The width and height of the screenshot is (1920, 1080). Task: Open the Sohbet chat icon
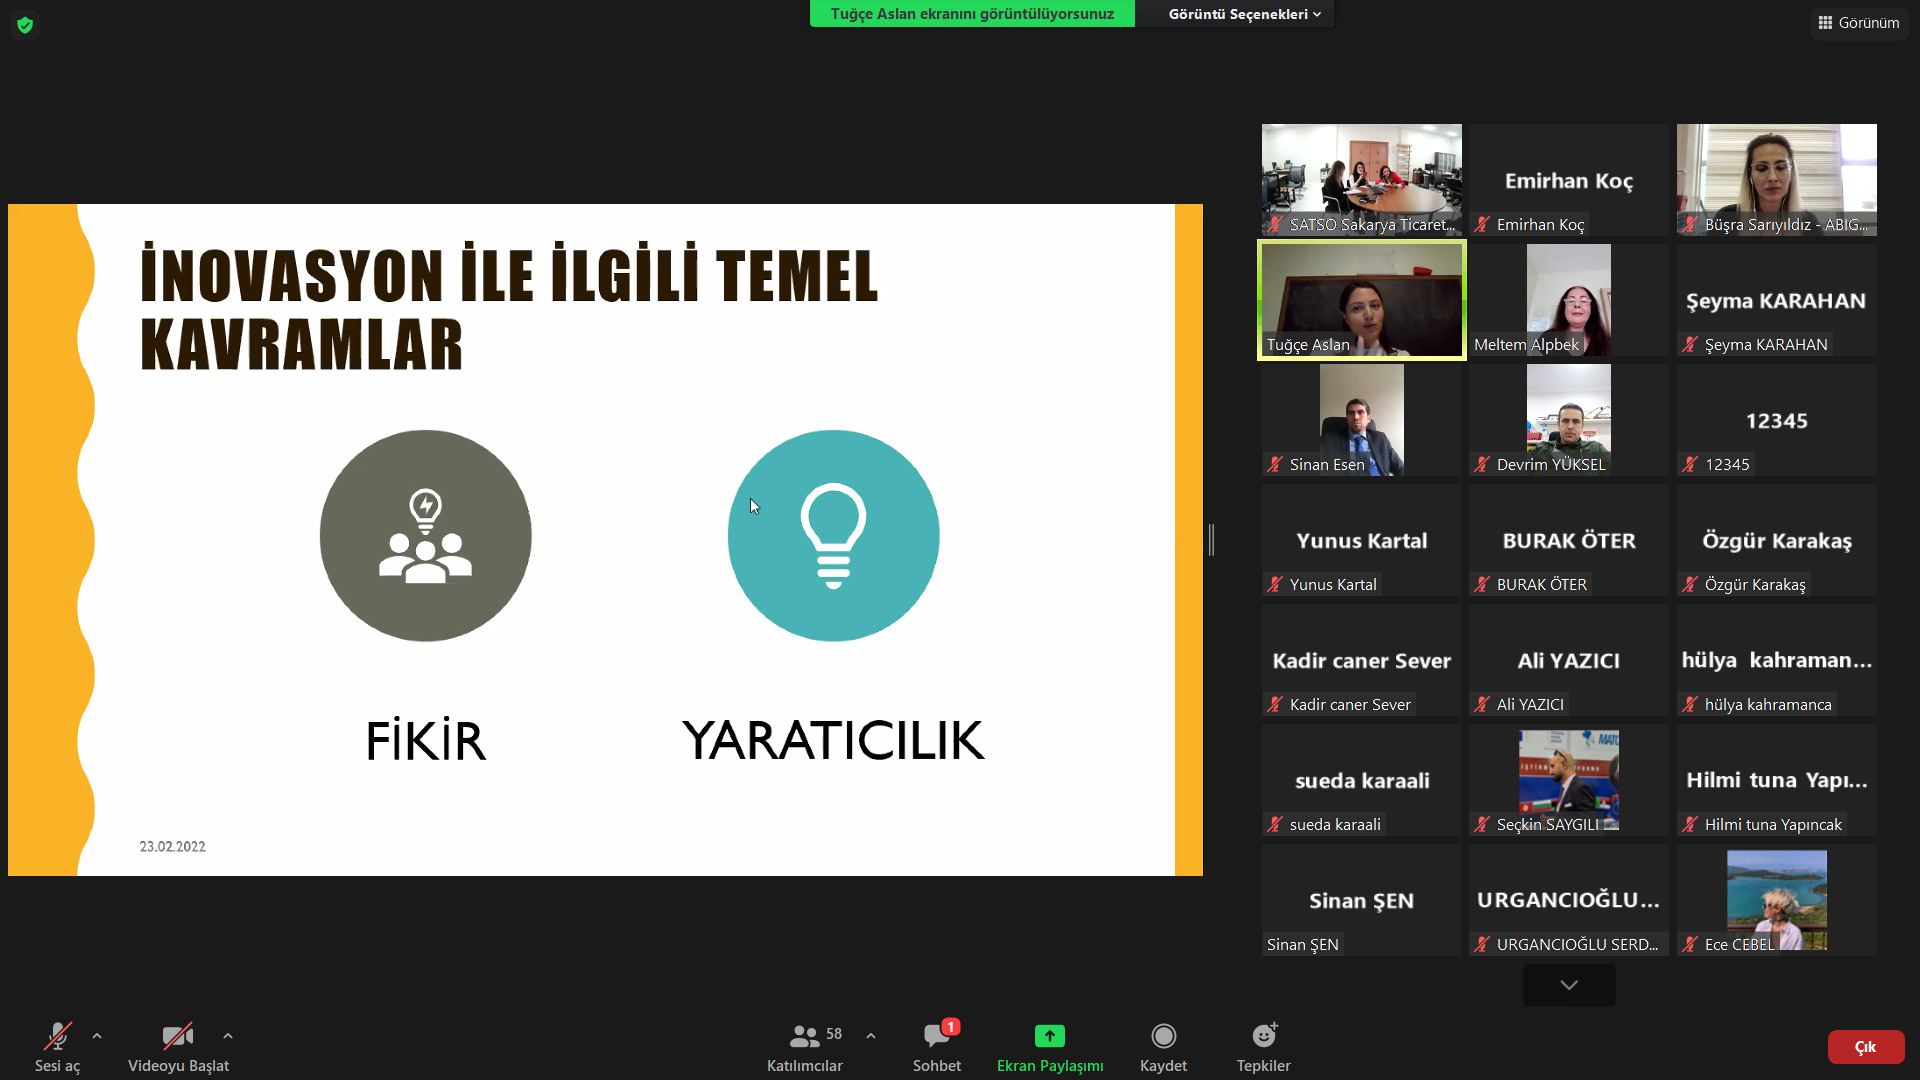tap(936, 1036)
